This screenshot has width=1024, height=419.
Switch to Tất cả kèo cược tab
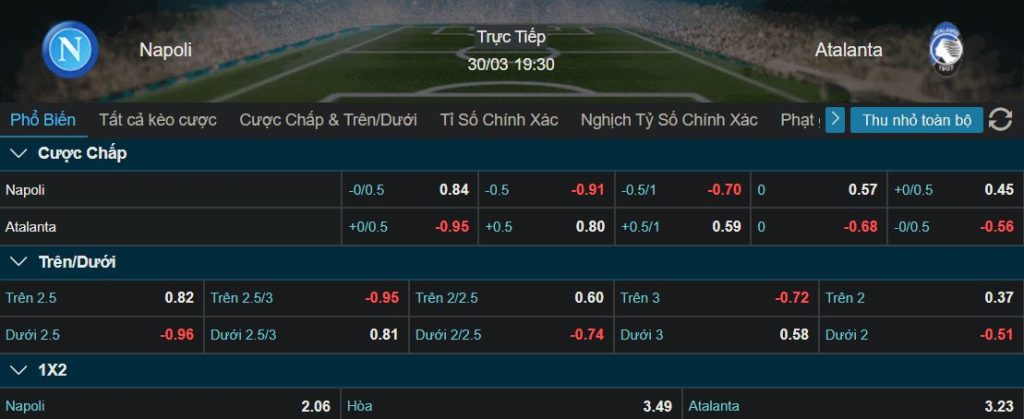(158, 120)
